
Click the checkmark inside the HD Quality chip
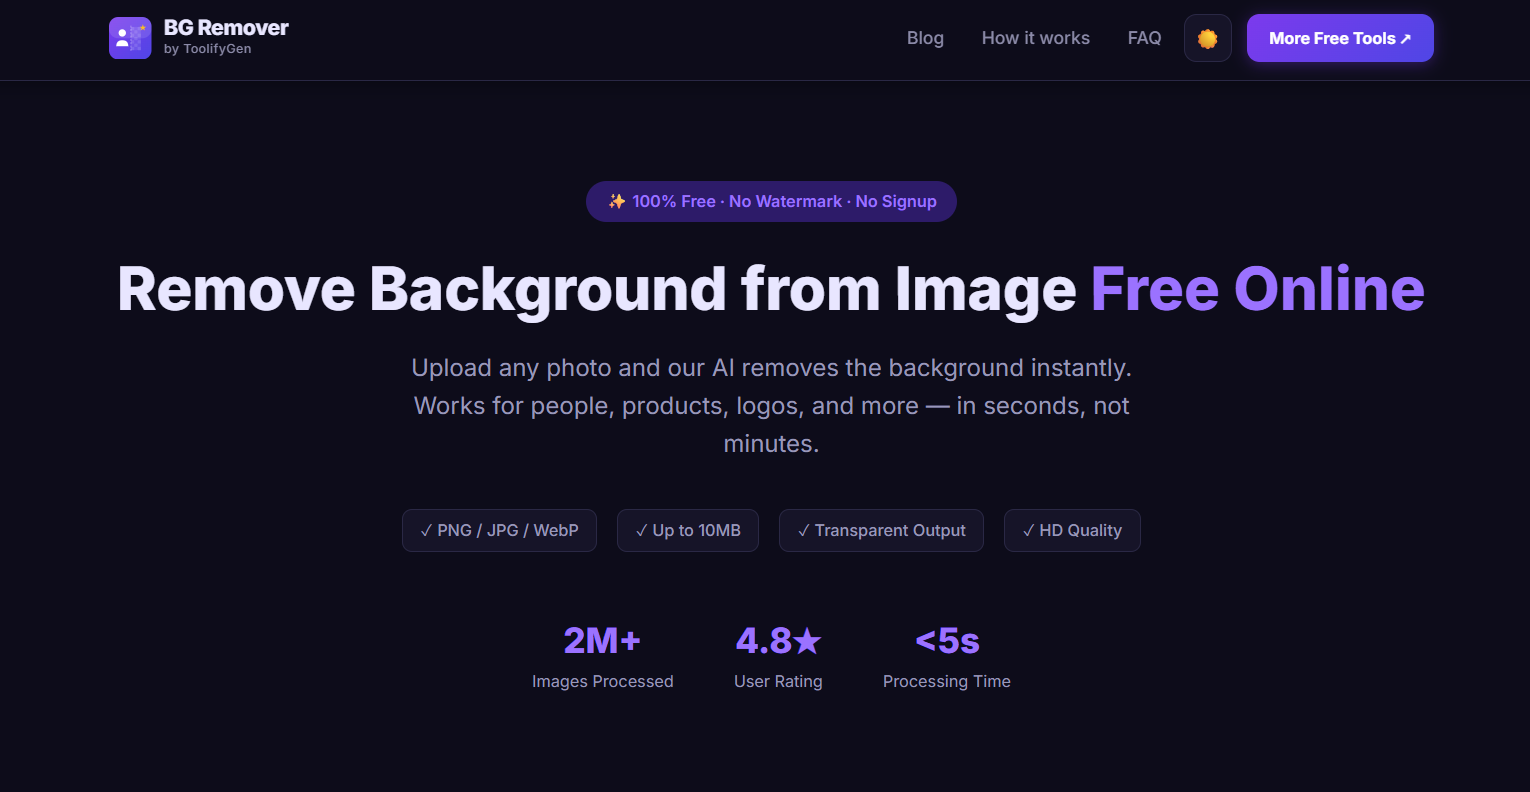click(1029, 530)
